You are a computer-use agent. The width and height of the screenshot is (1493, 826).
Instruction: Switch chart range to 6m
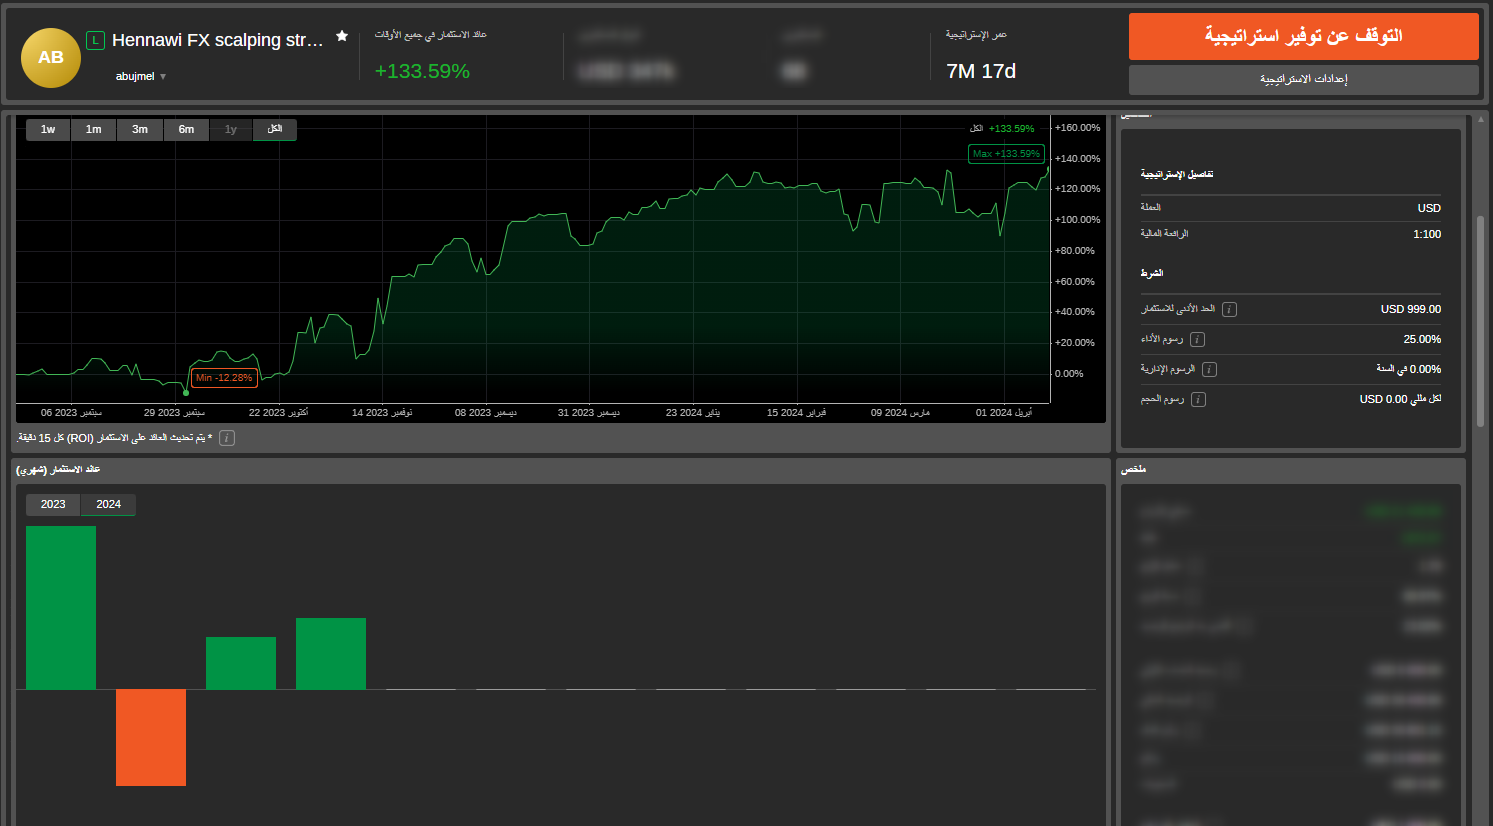tap(186, 129)
